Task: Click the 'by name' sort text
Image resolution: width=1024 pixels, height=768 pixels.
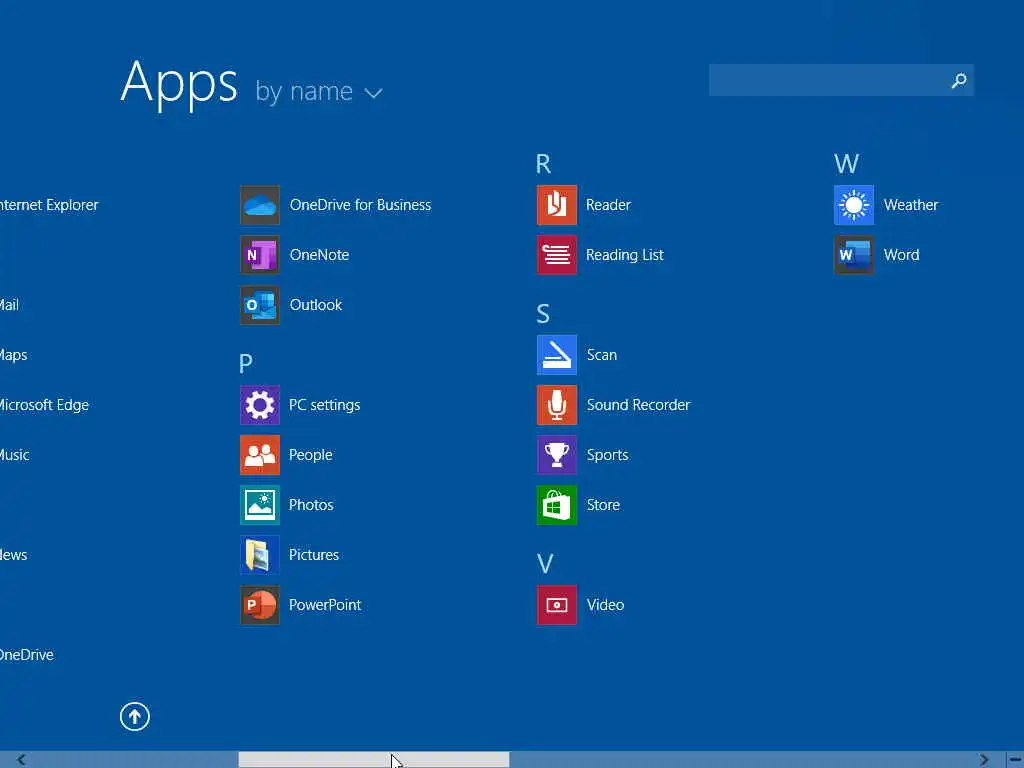Action: click(304, 91)
